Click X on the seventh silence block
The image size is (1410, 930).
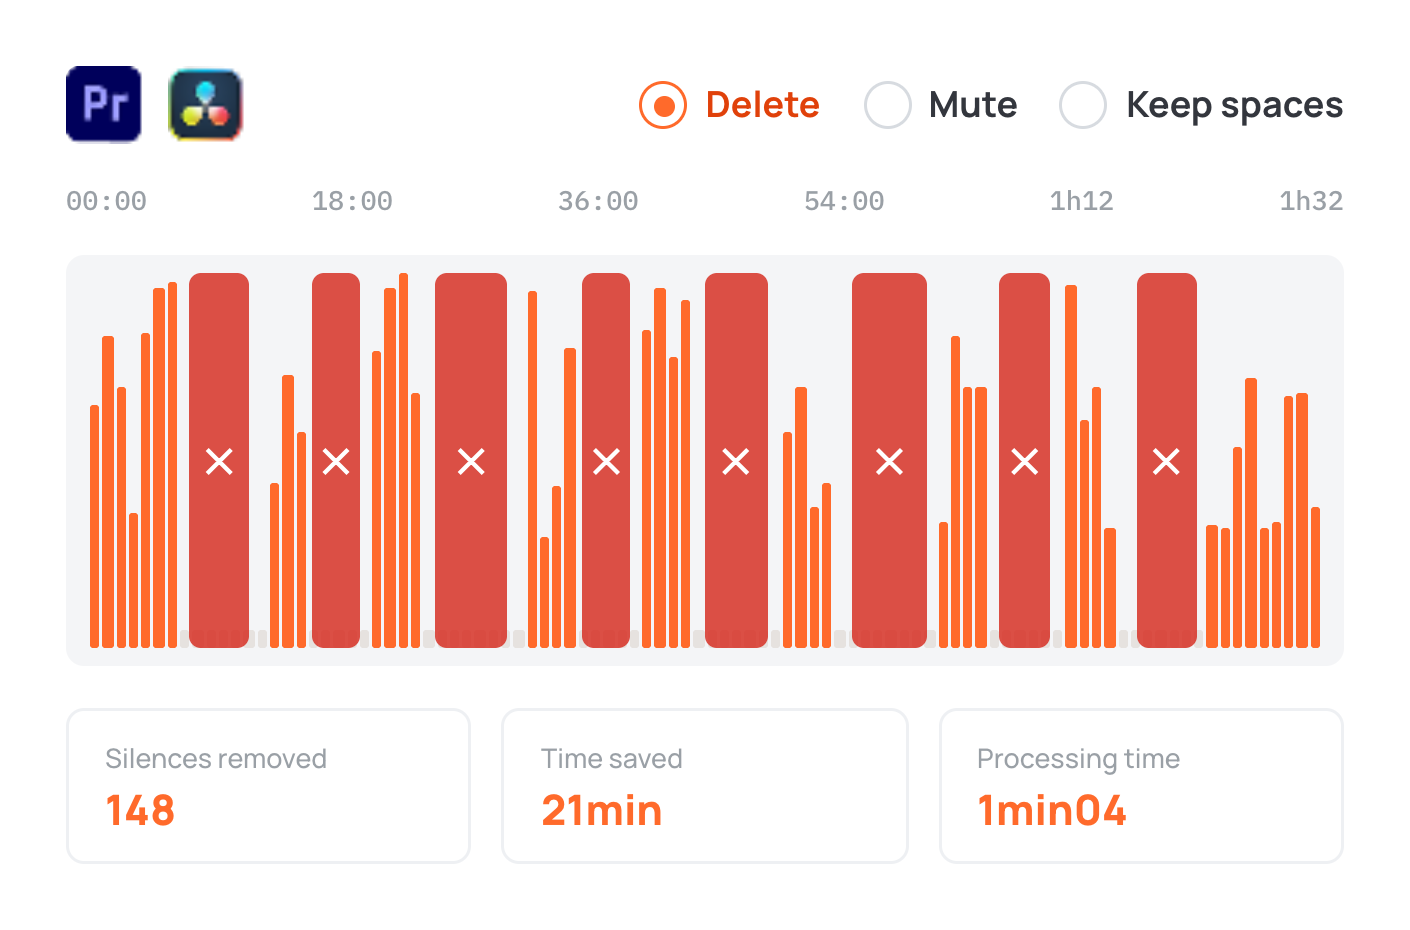coord(1024,461)
